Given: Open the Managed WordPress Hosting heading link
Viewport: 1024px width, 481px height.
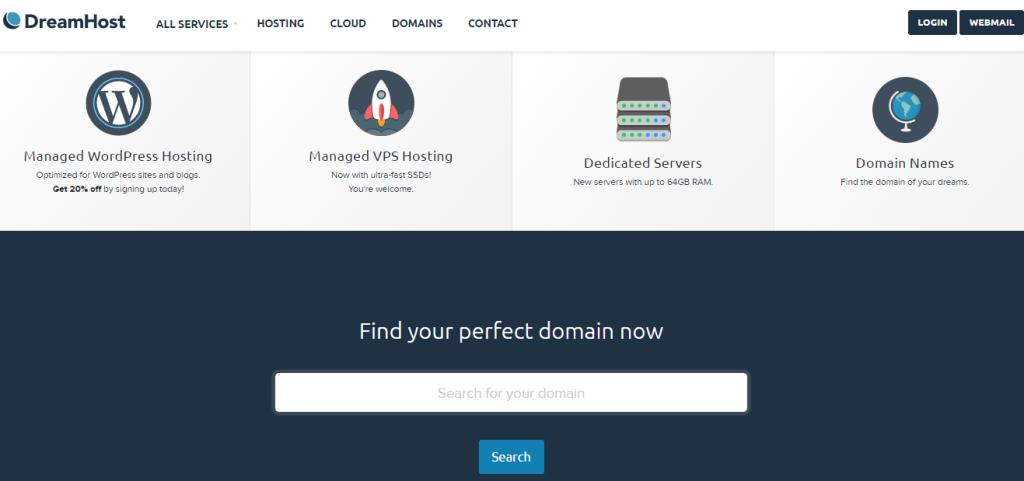Looking at the screenshot, I should (x=118, y=157).
